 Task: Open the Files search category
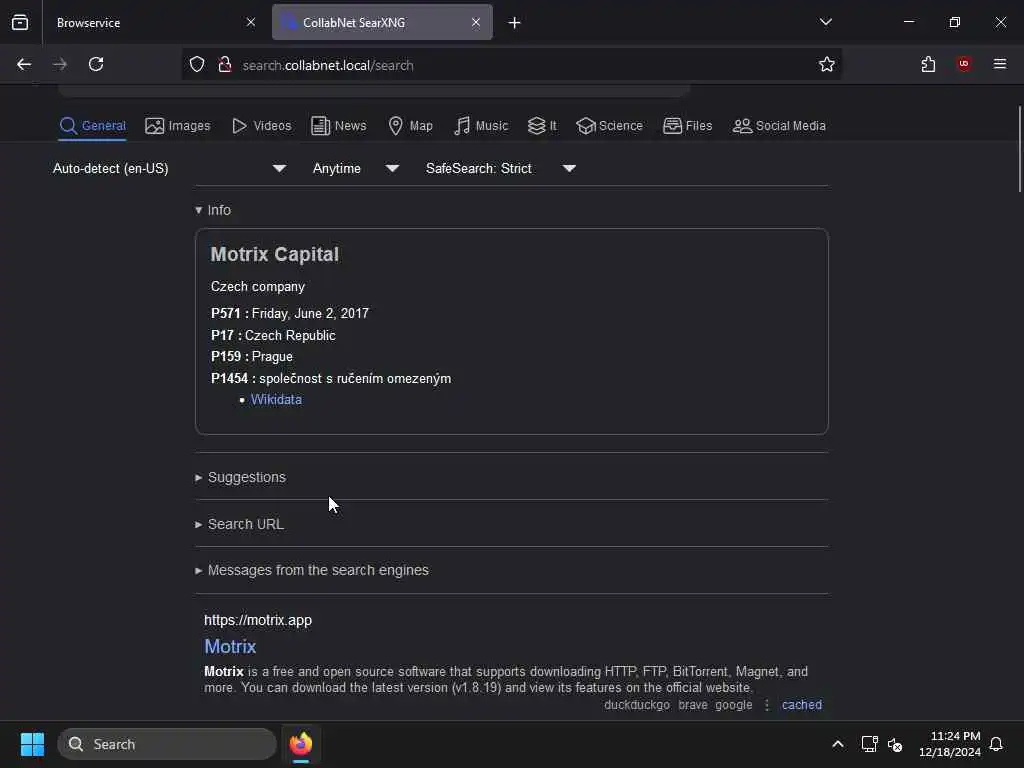click(687, 125)
